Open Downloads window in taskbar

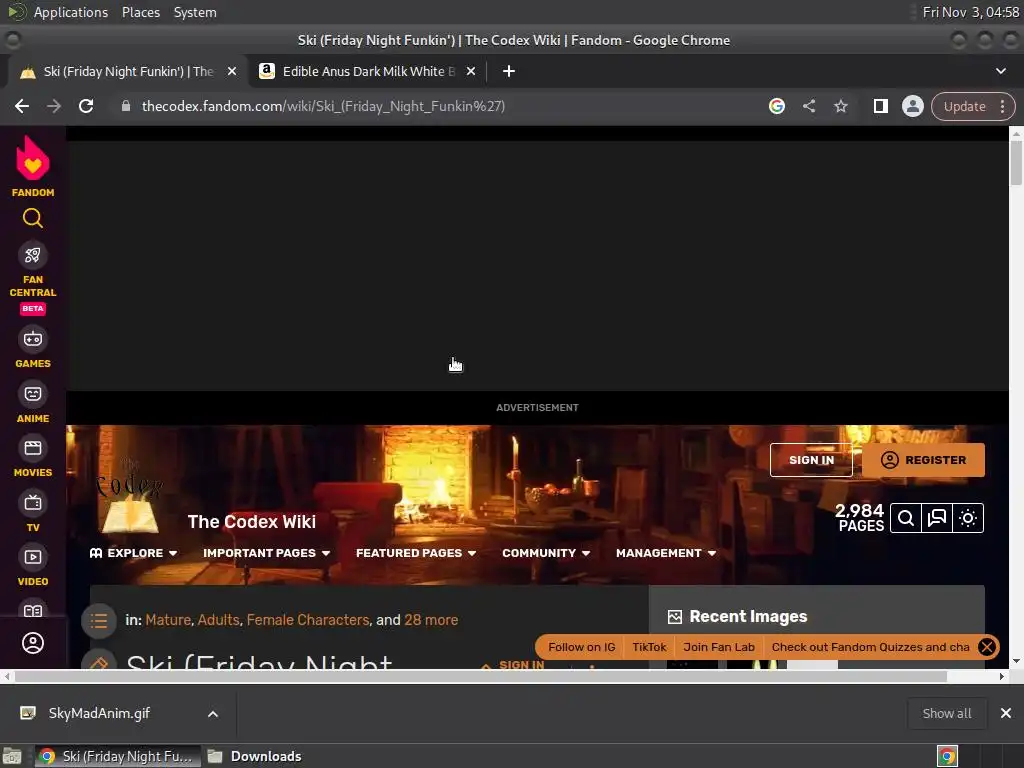[x=255, y=756]
